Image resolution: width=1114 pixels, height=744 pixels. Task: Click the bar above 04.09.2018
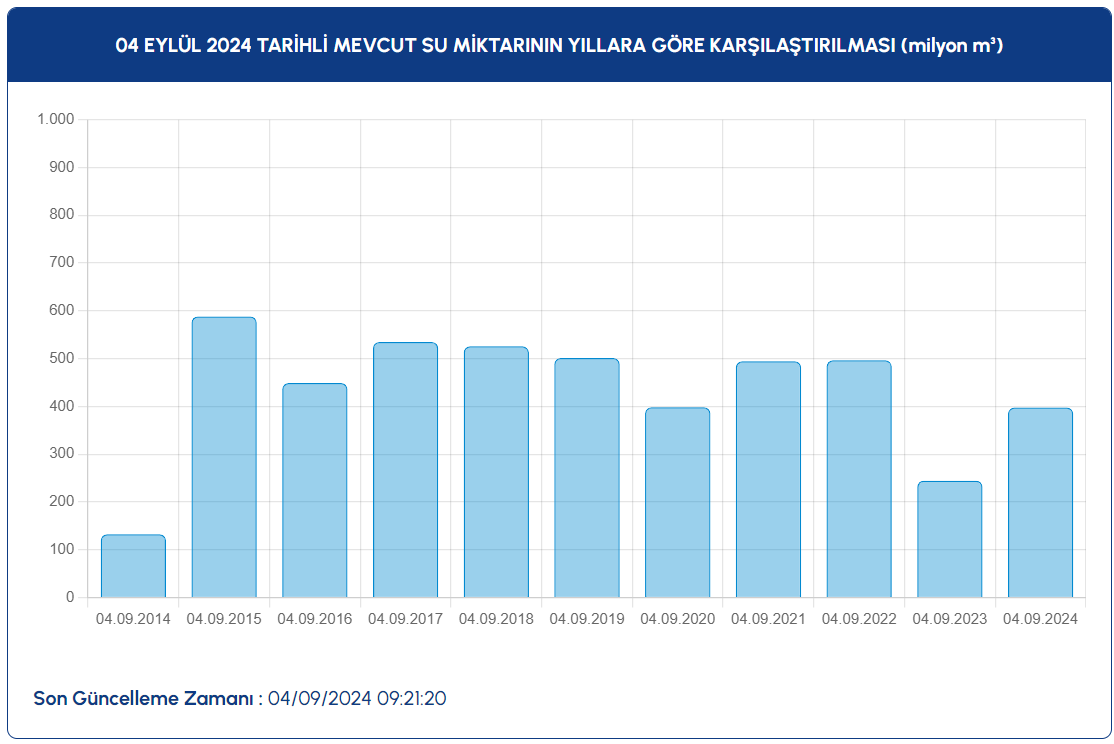pos(496,472)
